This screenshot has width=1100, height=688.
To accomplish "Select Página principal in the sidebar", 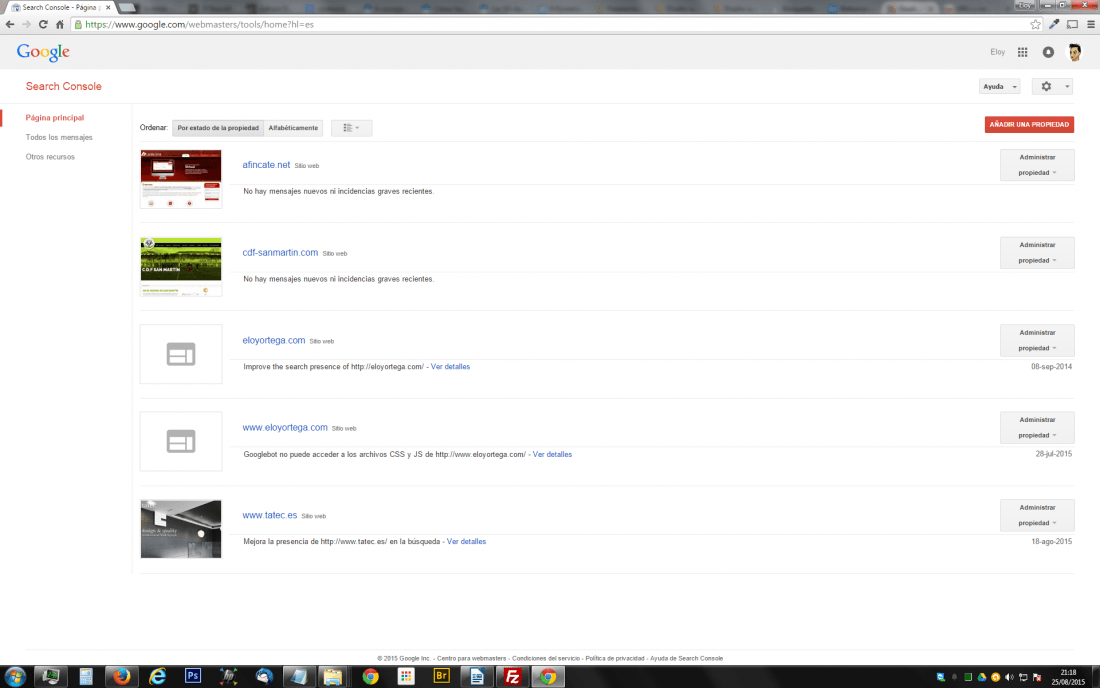I will coord(55,118).
